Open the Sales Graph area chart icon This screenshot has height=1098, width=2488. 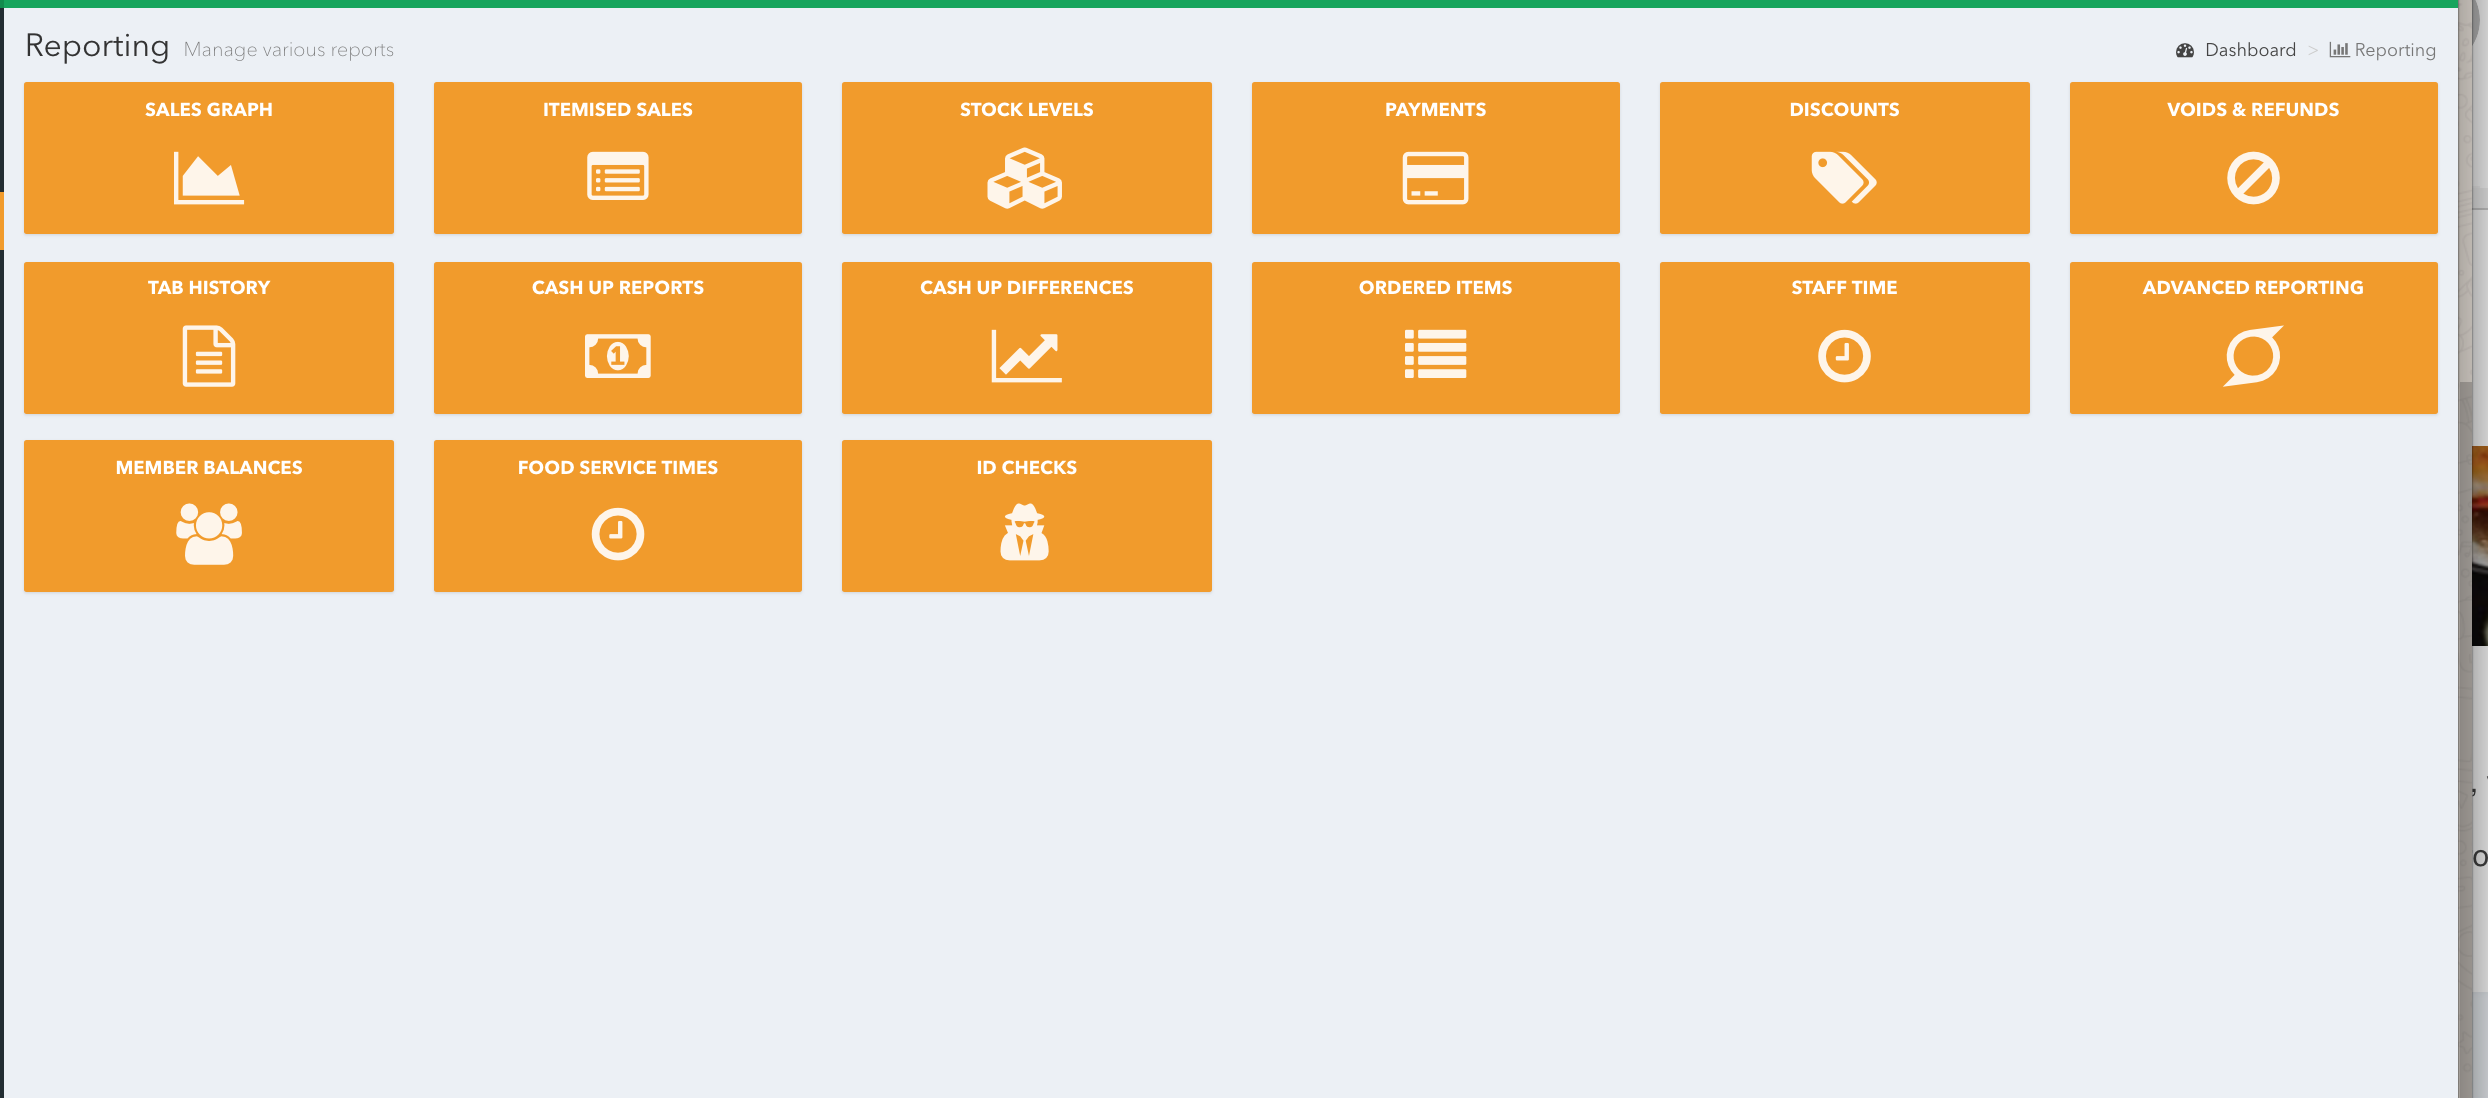(208, 178)
